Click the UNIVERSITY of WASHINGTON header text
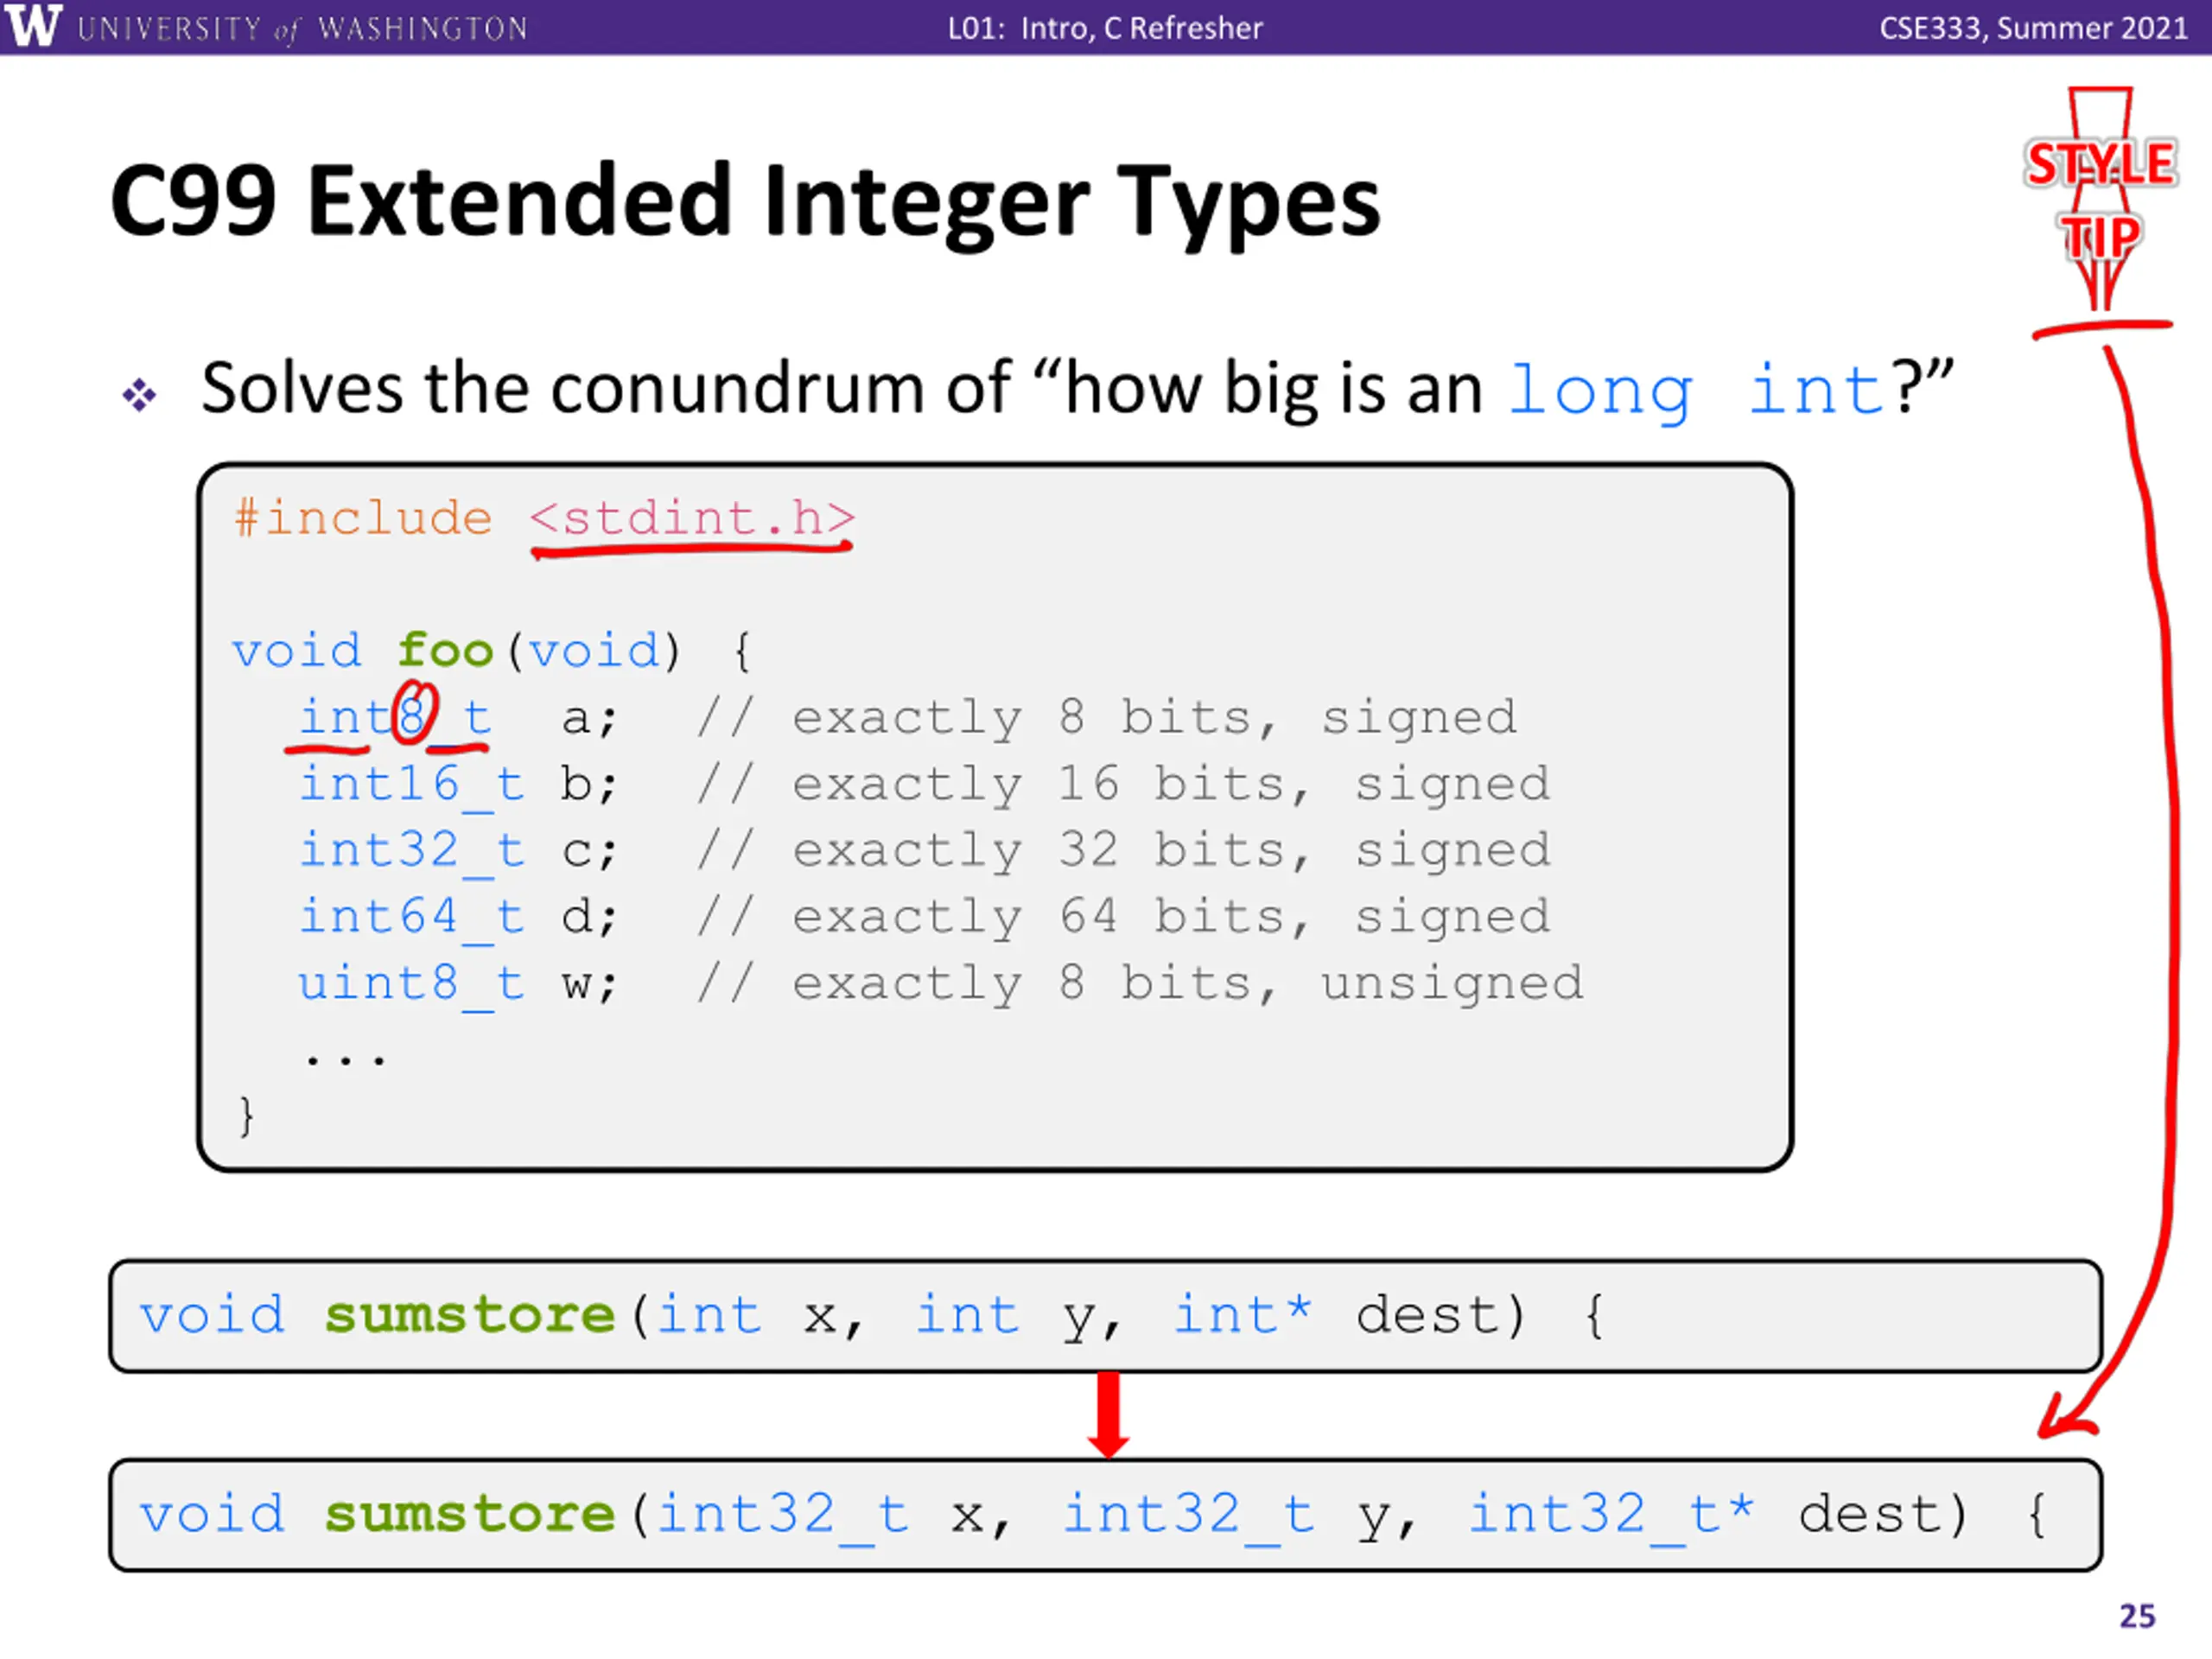Image resolution: width=2212 pixels, height=1659 pixels. [x=302, y=28]
